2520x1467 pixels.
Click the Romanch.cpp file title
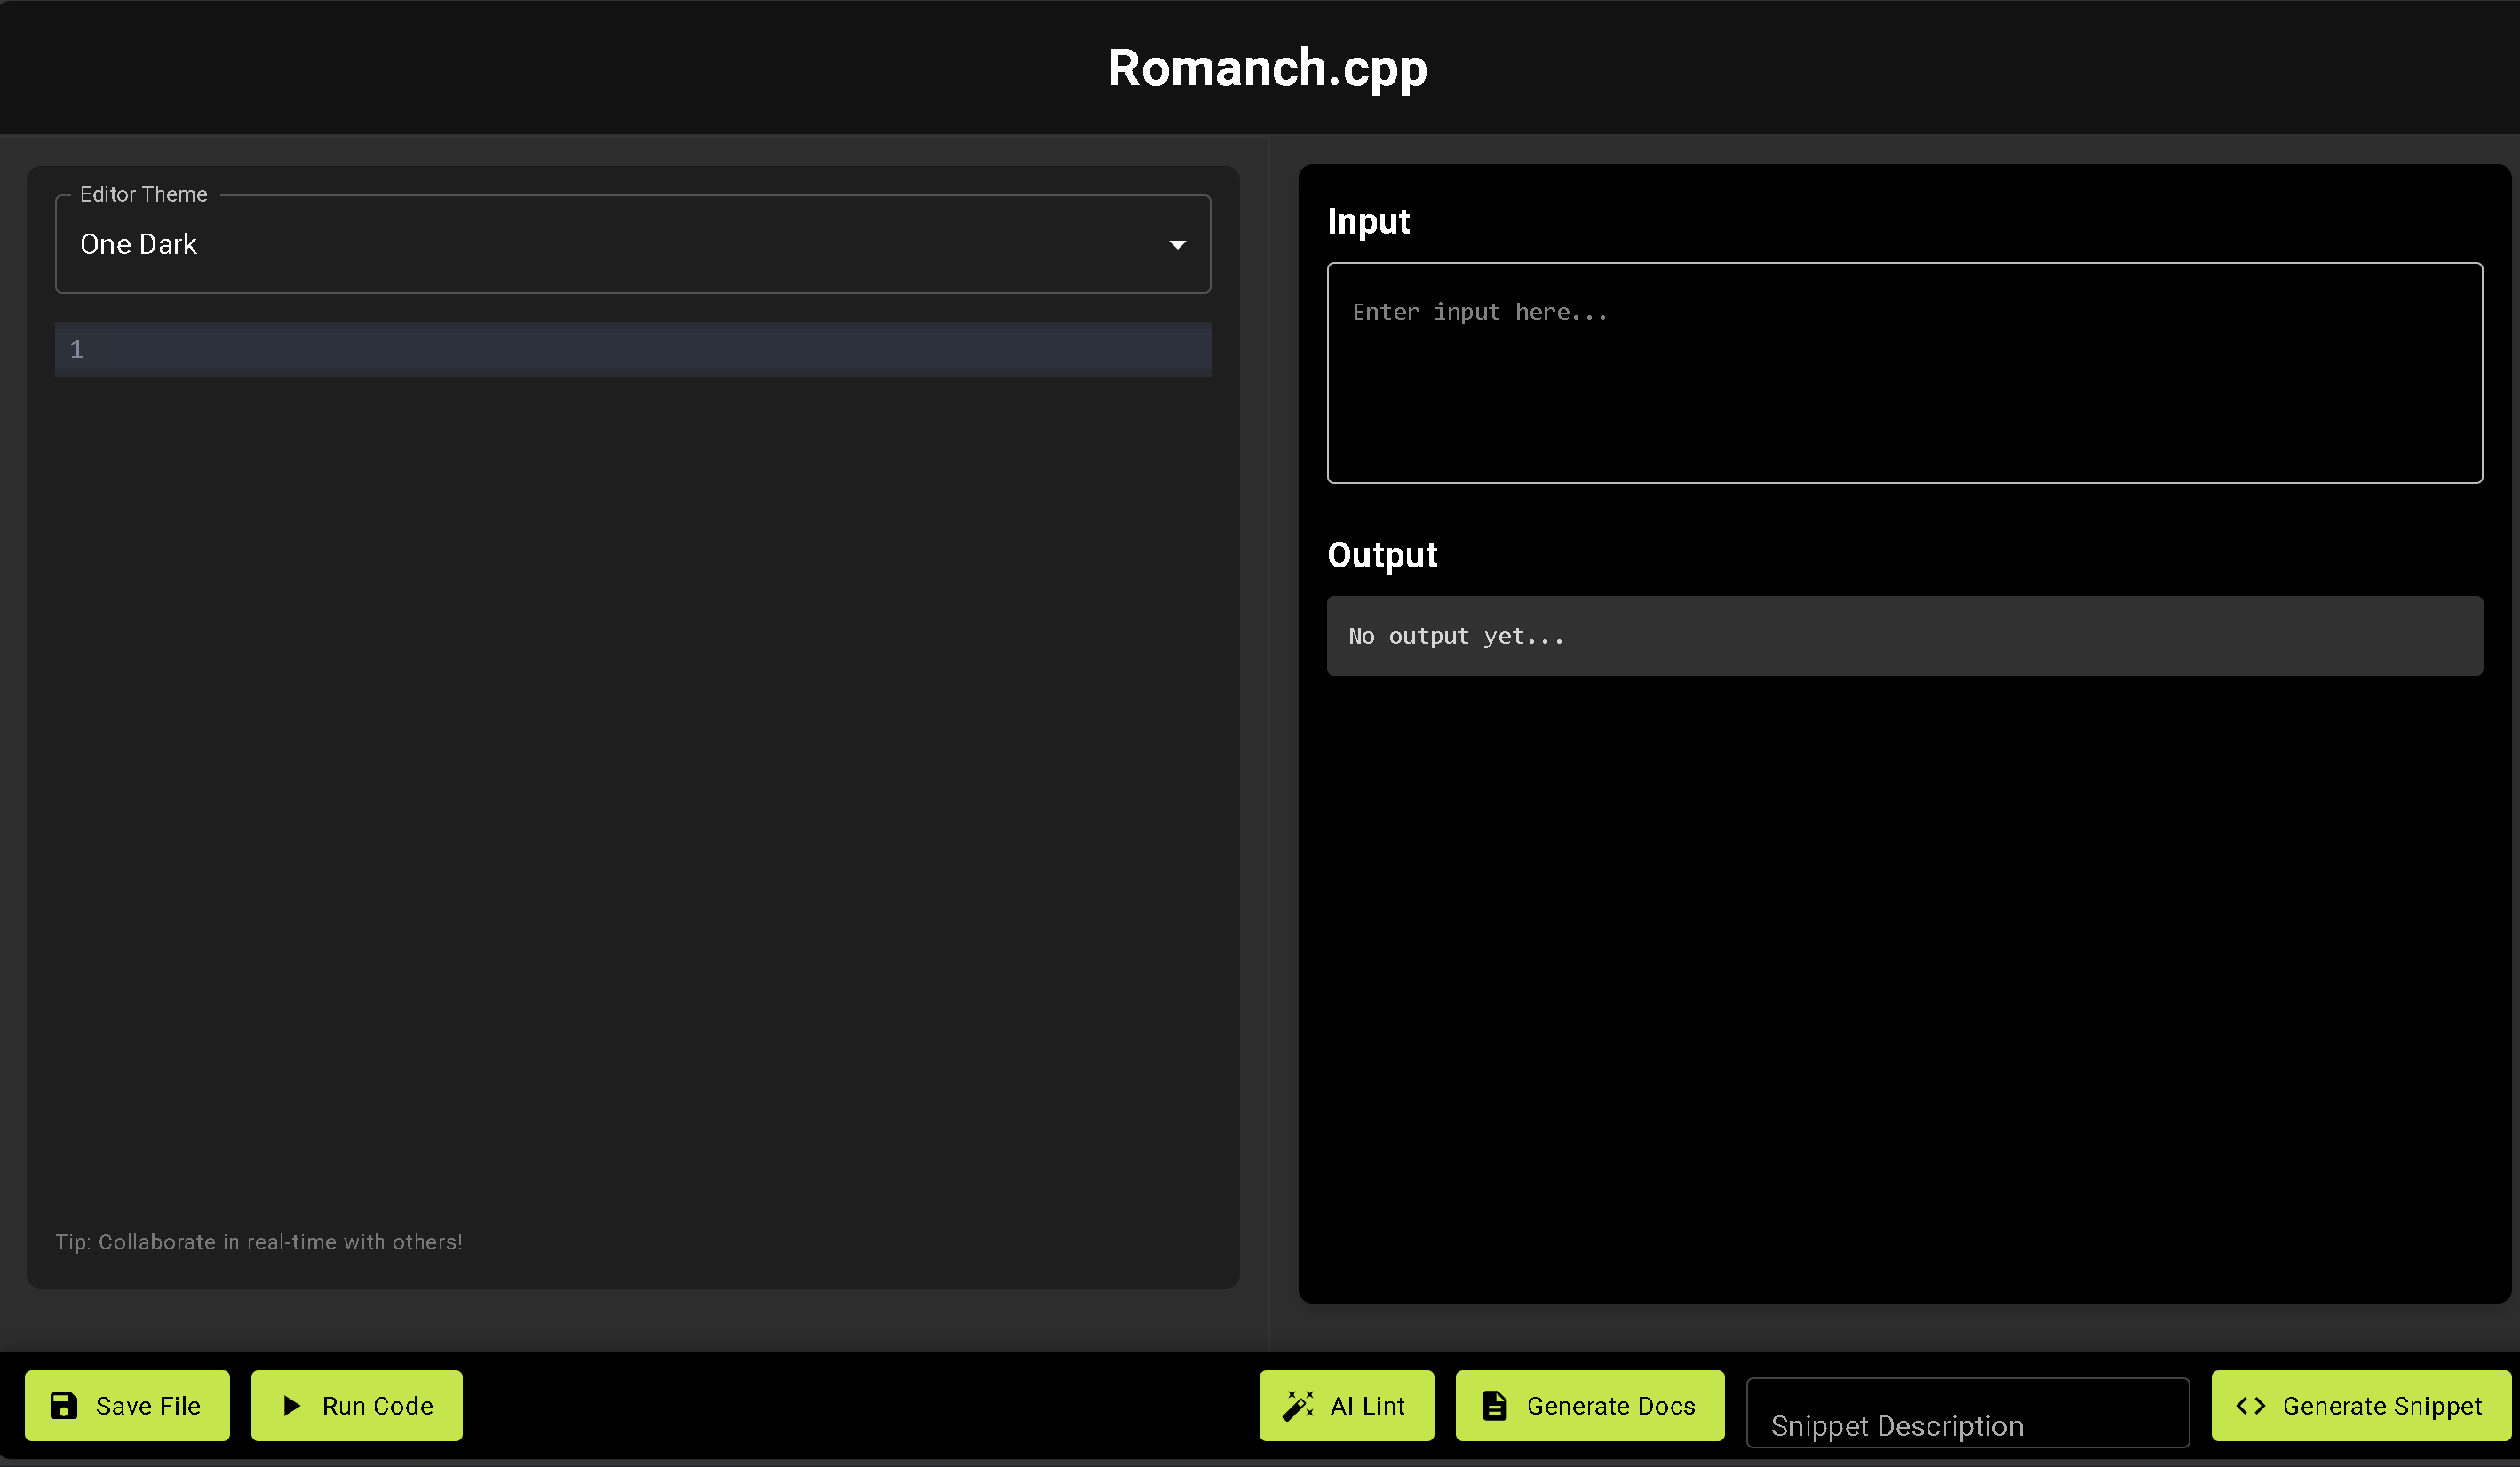coord(1266,68)
